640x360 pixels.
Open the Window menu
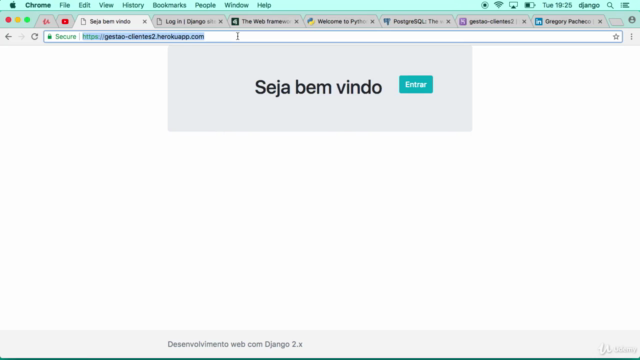(236, 5)
